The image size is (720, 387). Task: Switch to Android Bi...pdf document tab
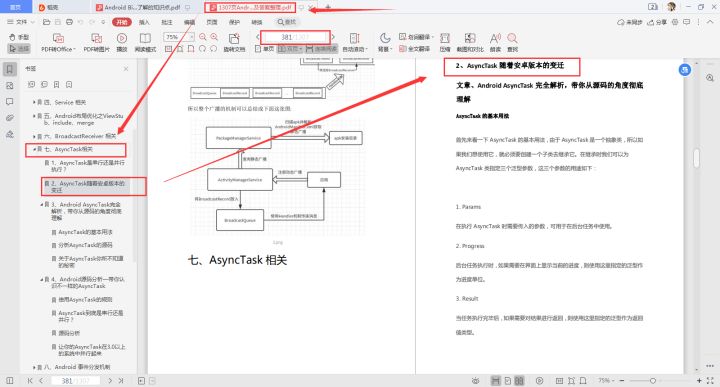pos(142,7)
